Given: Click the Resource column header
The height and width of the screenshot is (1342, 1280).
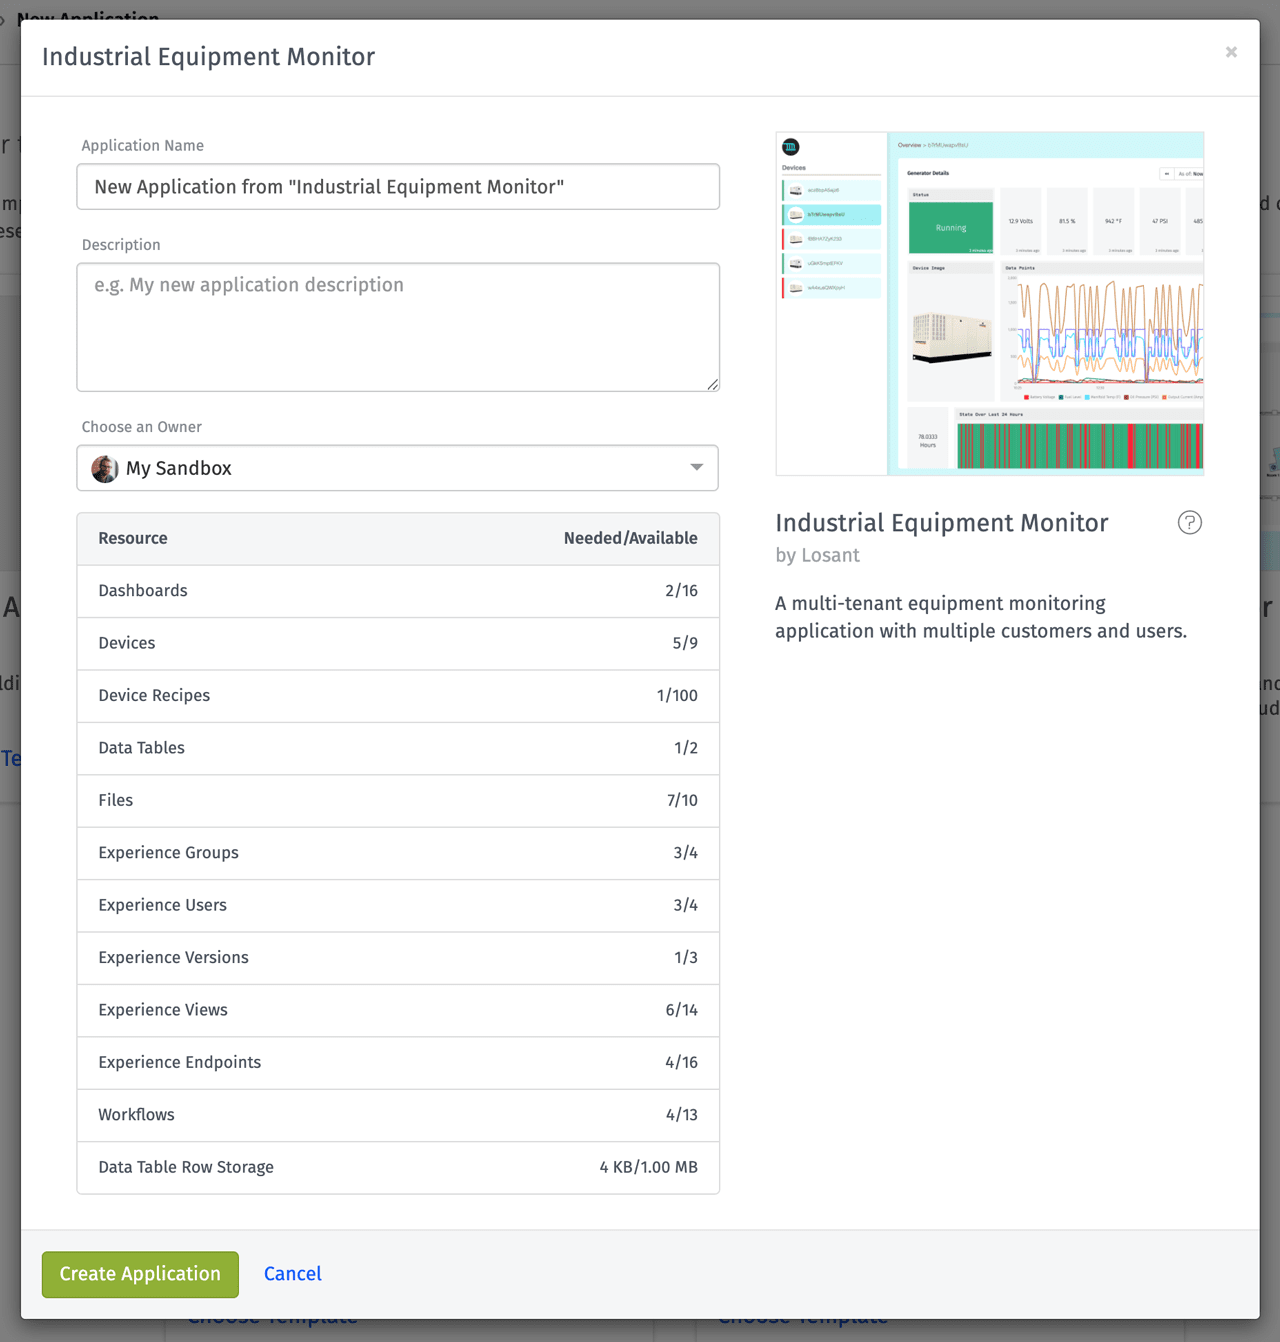Looking at the screenshot, I should 132,538.
